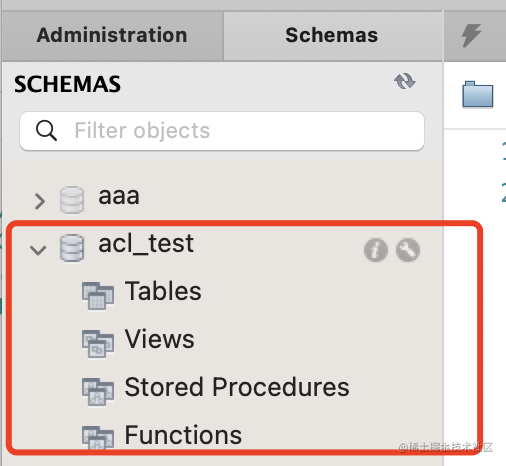Click the database icon next to aaa
This screenshot has height=466, width=506.
[x=72, y=200]
